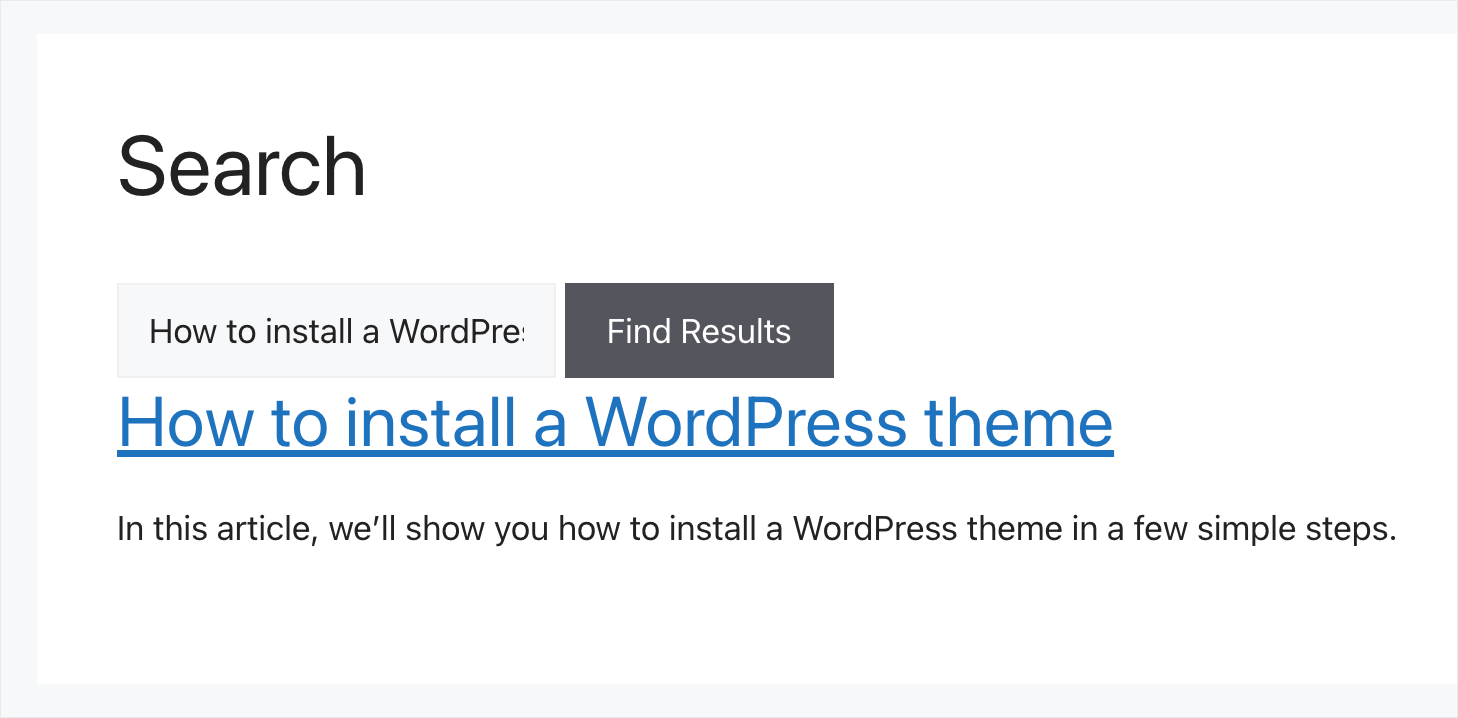Viewport: 1458px width, 718px height.
Task: Navigate to the WordPress theme installation article
Action: pyautogui.click(x=614, y=423)
